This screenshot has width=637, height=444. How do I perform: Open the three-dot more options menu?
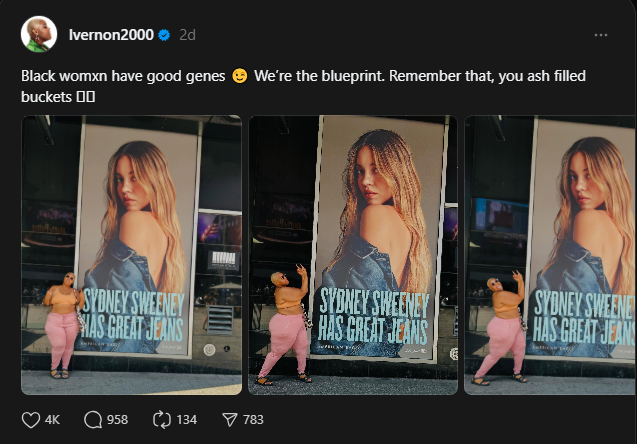pos(601,35)
